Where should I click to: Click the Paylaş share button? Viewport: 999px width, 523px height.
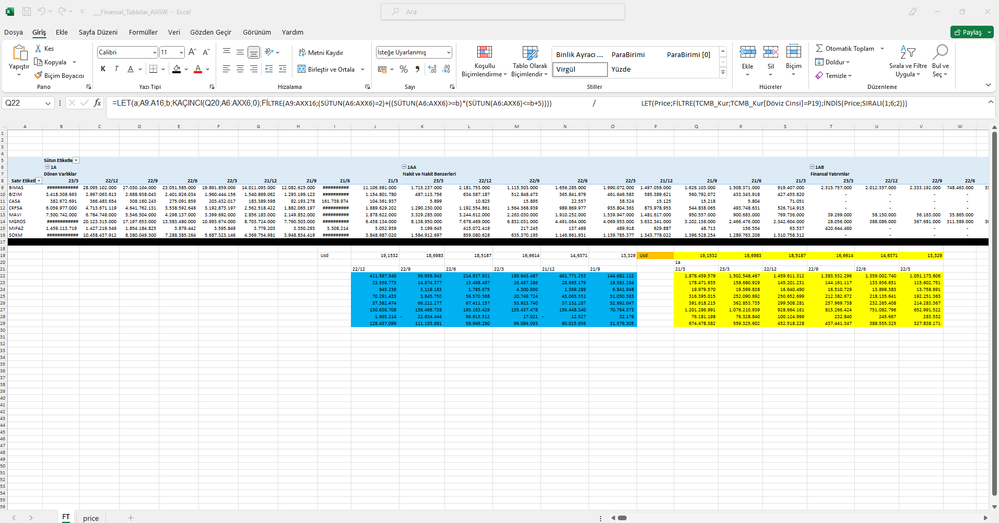pos(972,32)
